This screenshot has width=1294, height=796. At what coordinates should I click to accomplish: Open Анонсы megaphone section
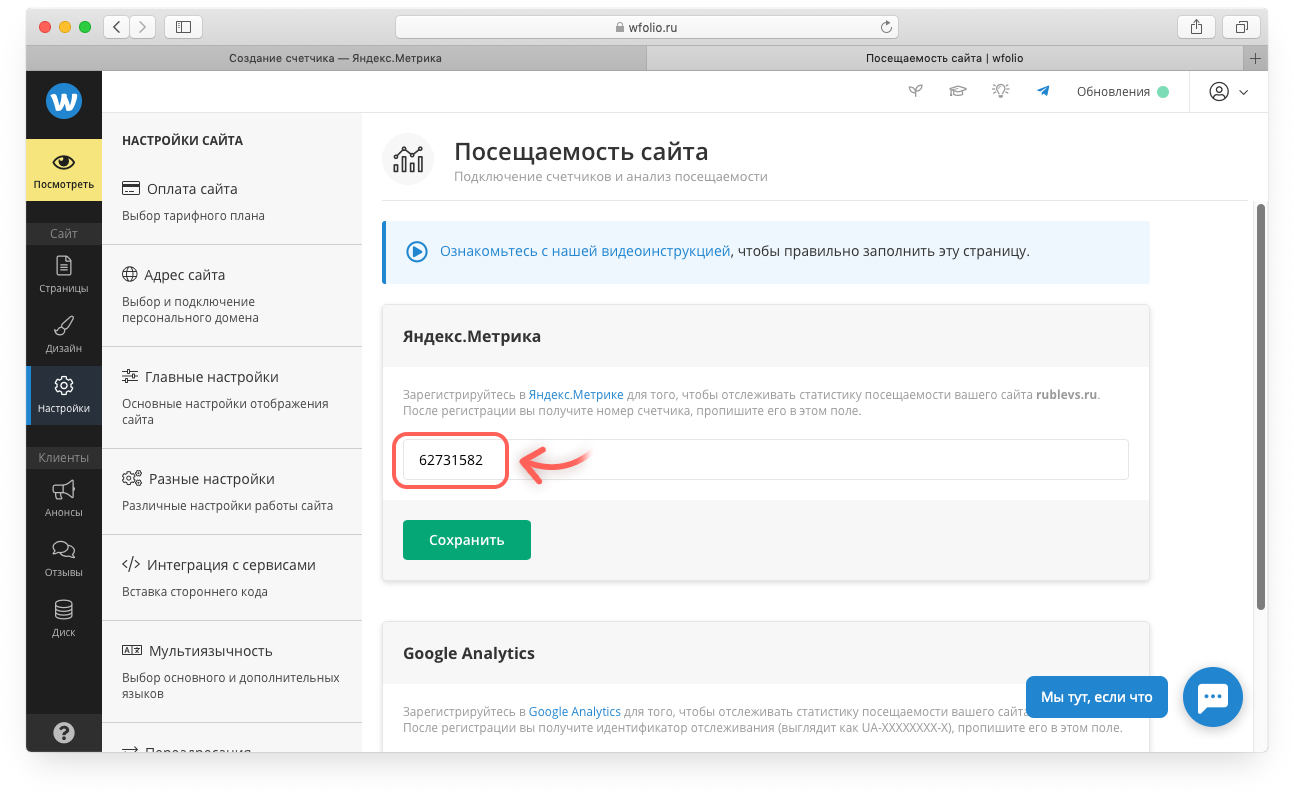(64, 498)
